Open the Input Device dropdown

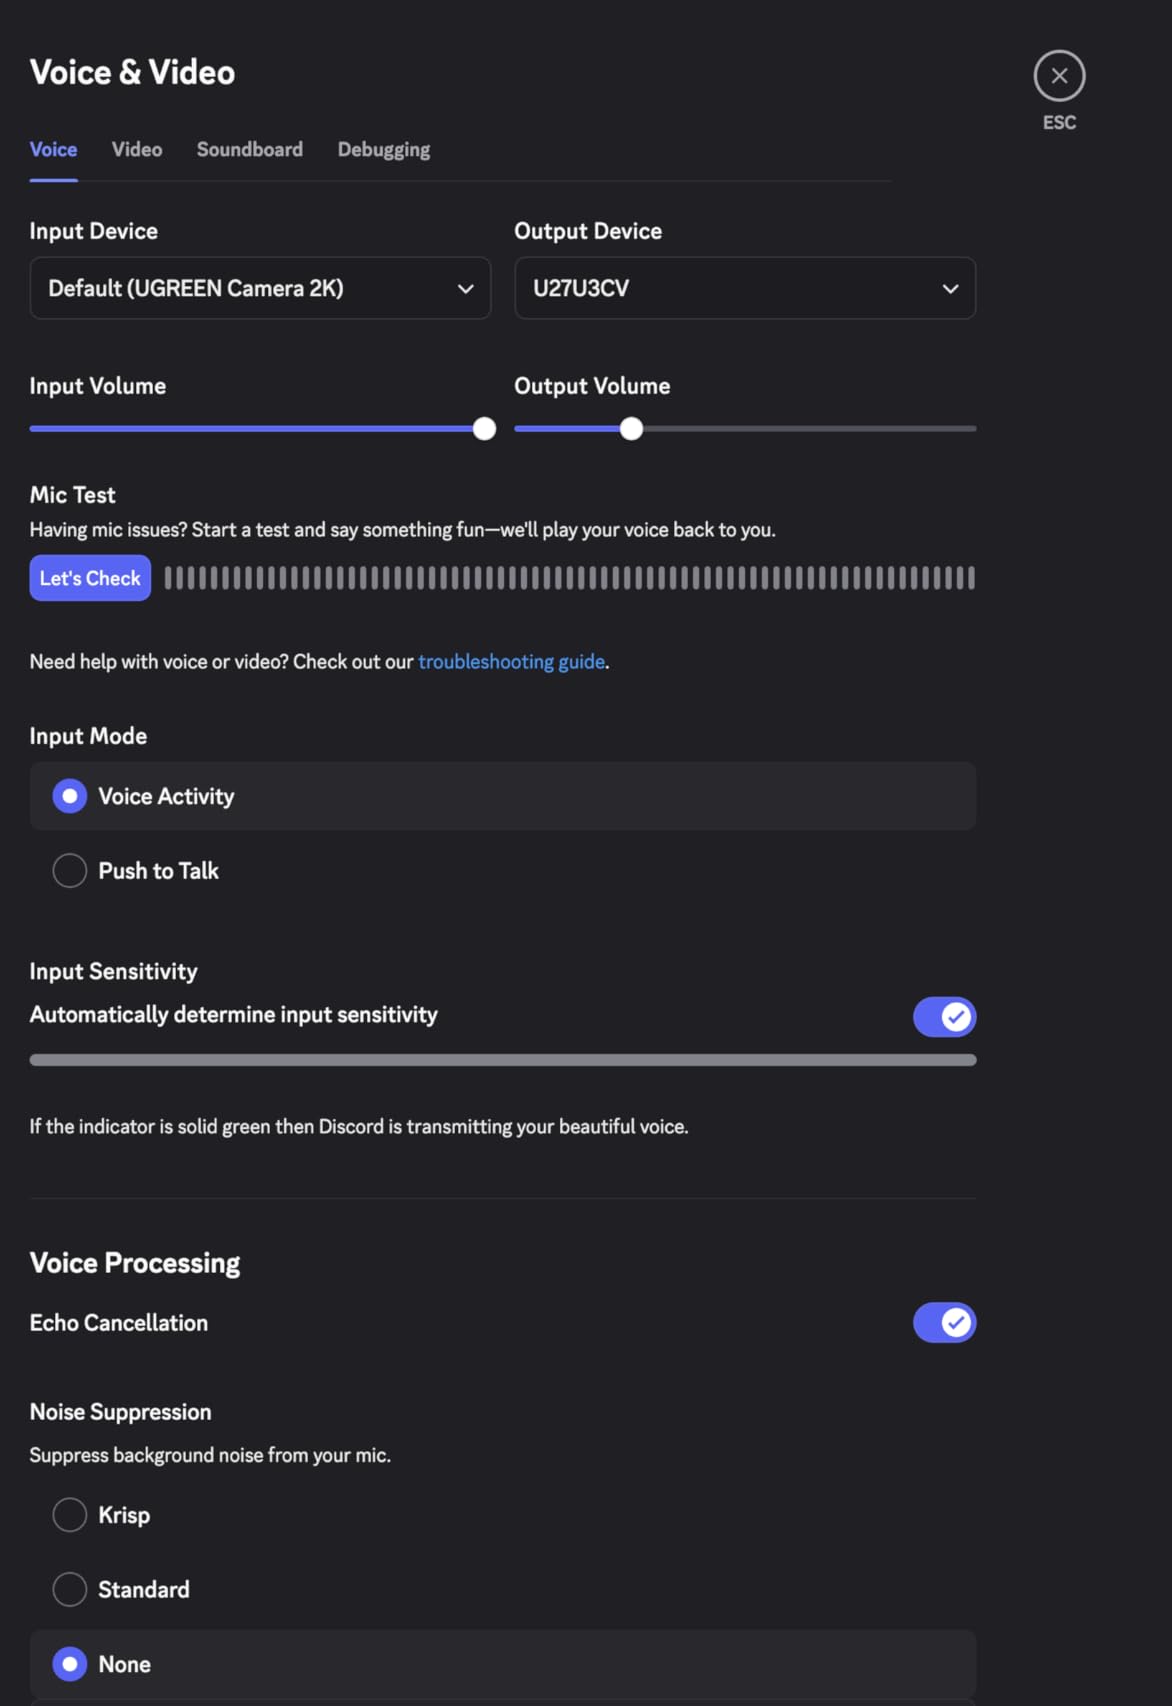[x=260, y=288]
